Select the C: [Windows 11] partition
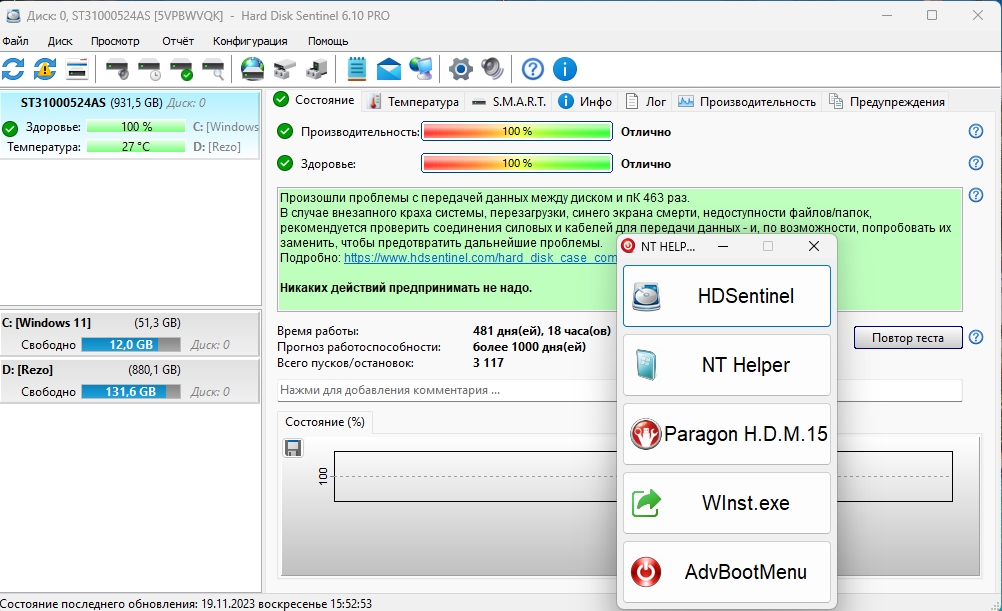The width and height of the screenshot is (1002, 611). (x=130, y=333)
